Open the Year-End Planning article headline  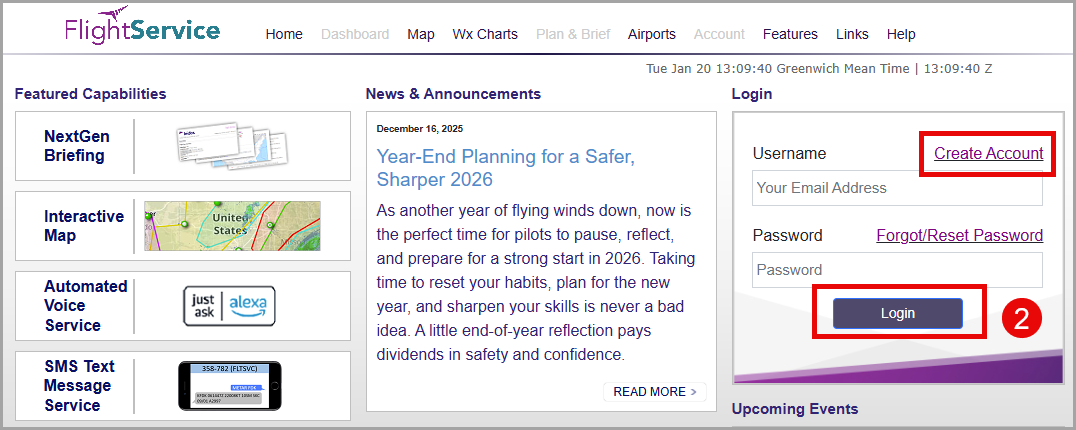(x=505, y=168)
